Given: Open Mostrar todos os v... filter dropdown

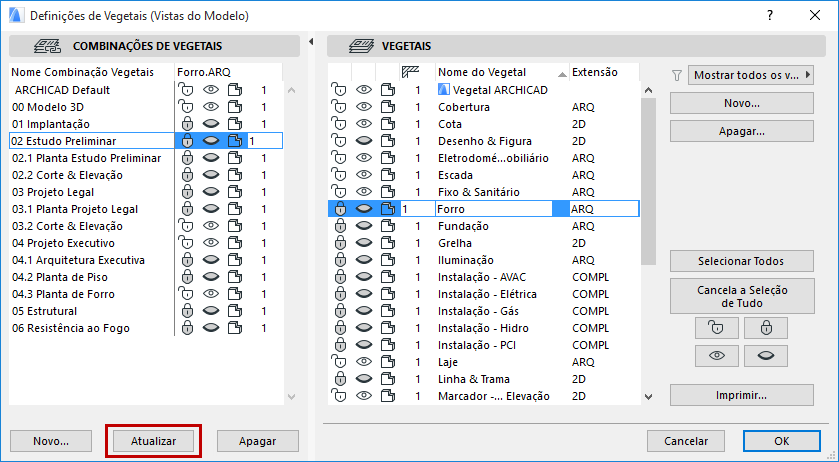Looking at the screenshot, I should [751, 75].
